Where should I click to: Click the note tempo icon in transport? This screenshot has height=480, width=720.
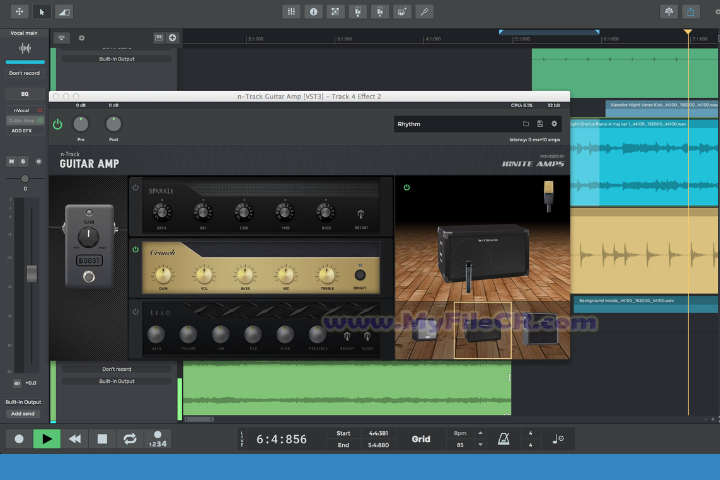coord(557,439)
